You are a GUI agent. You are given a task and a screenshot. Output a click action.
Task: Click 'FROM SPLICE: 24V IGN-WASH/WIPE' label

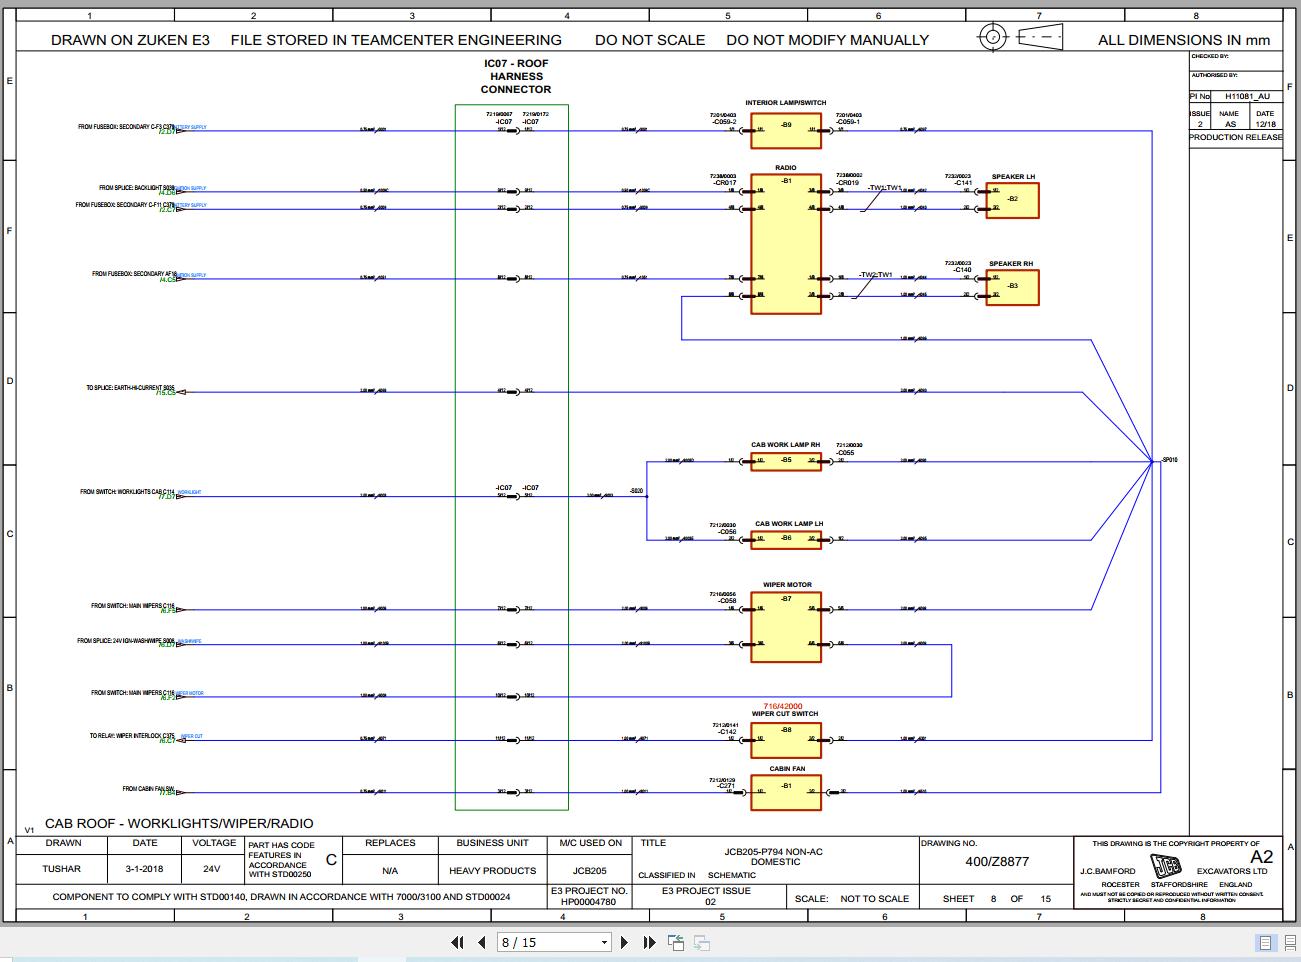tap(126, 641)
